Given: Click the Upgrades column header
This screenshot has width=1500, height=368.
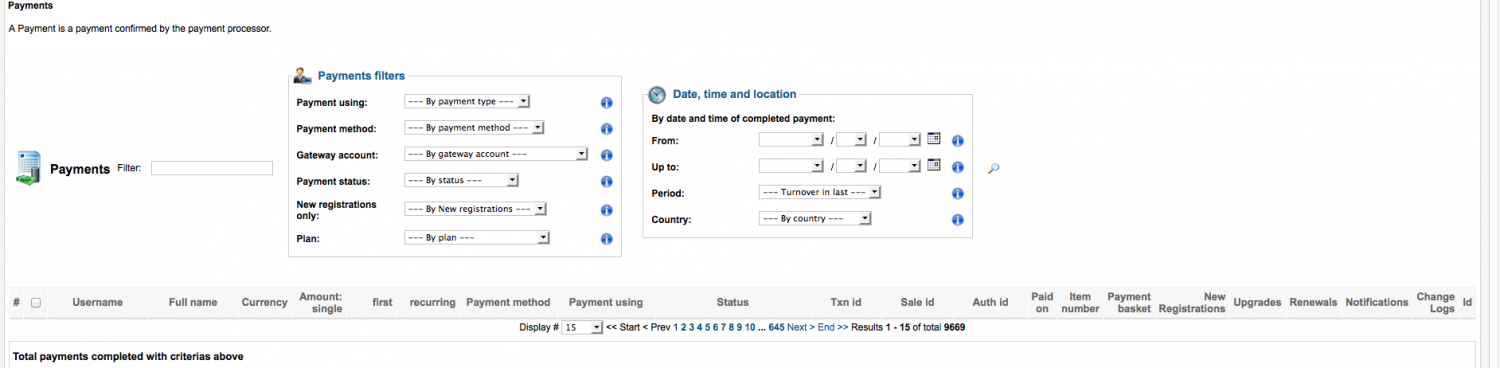Looking at the screenshot, I should [x=1258, y=302].
